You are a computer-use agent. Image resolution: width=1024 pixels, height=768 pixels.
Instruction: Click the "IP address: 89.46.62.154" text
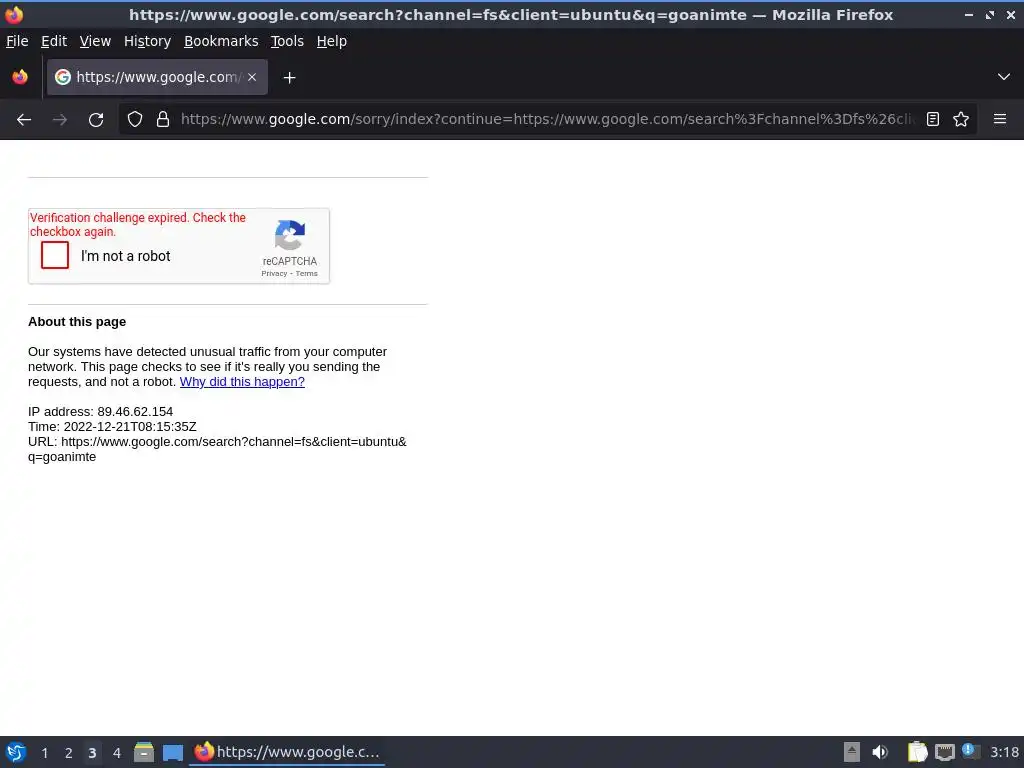point(101,411)
